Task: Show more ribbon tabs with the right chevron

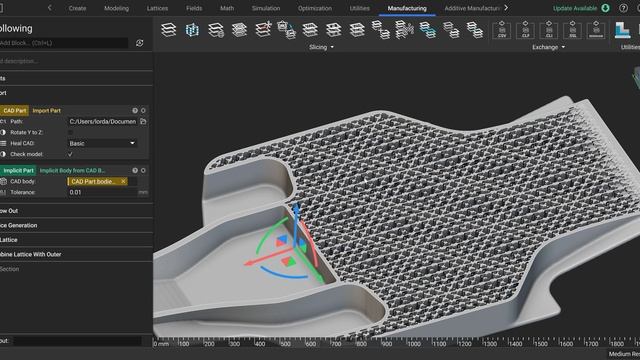Action: (506, 8)
